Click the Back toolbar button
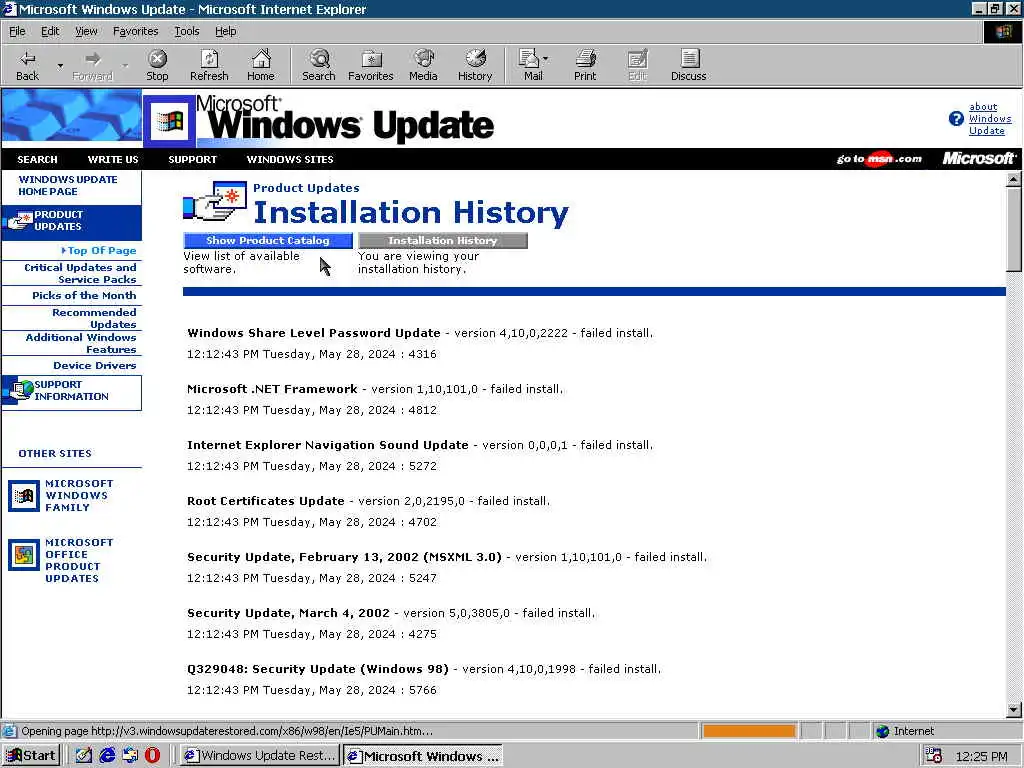1024x768 pixels. (27, 65)
